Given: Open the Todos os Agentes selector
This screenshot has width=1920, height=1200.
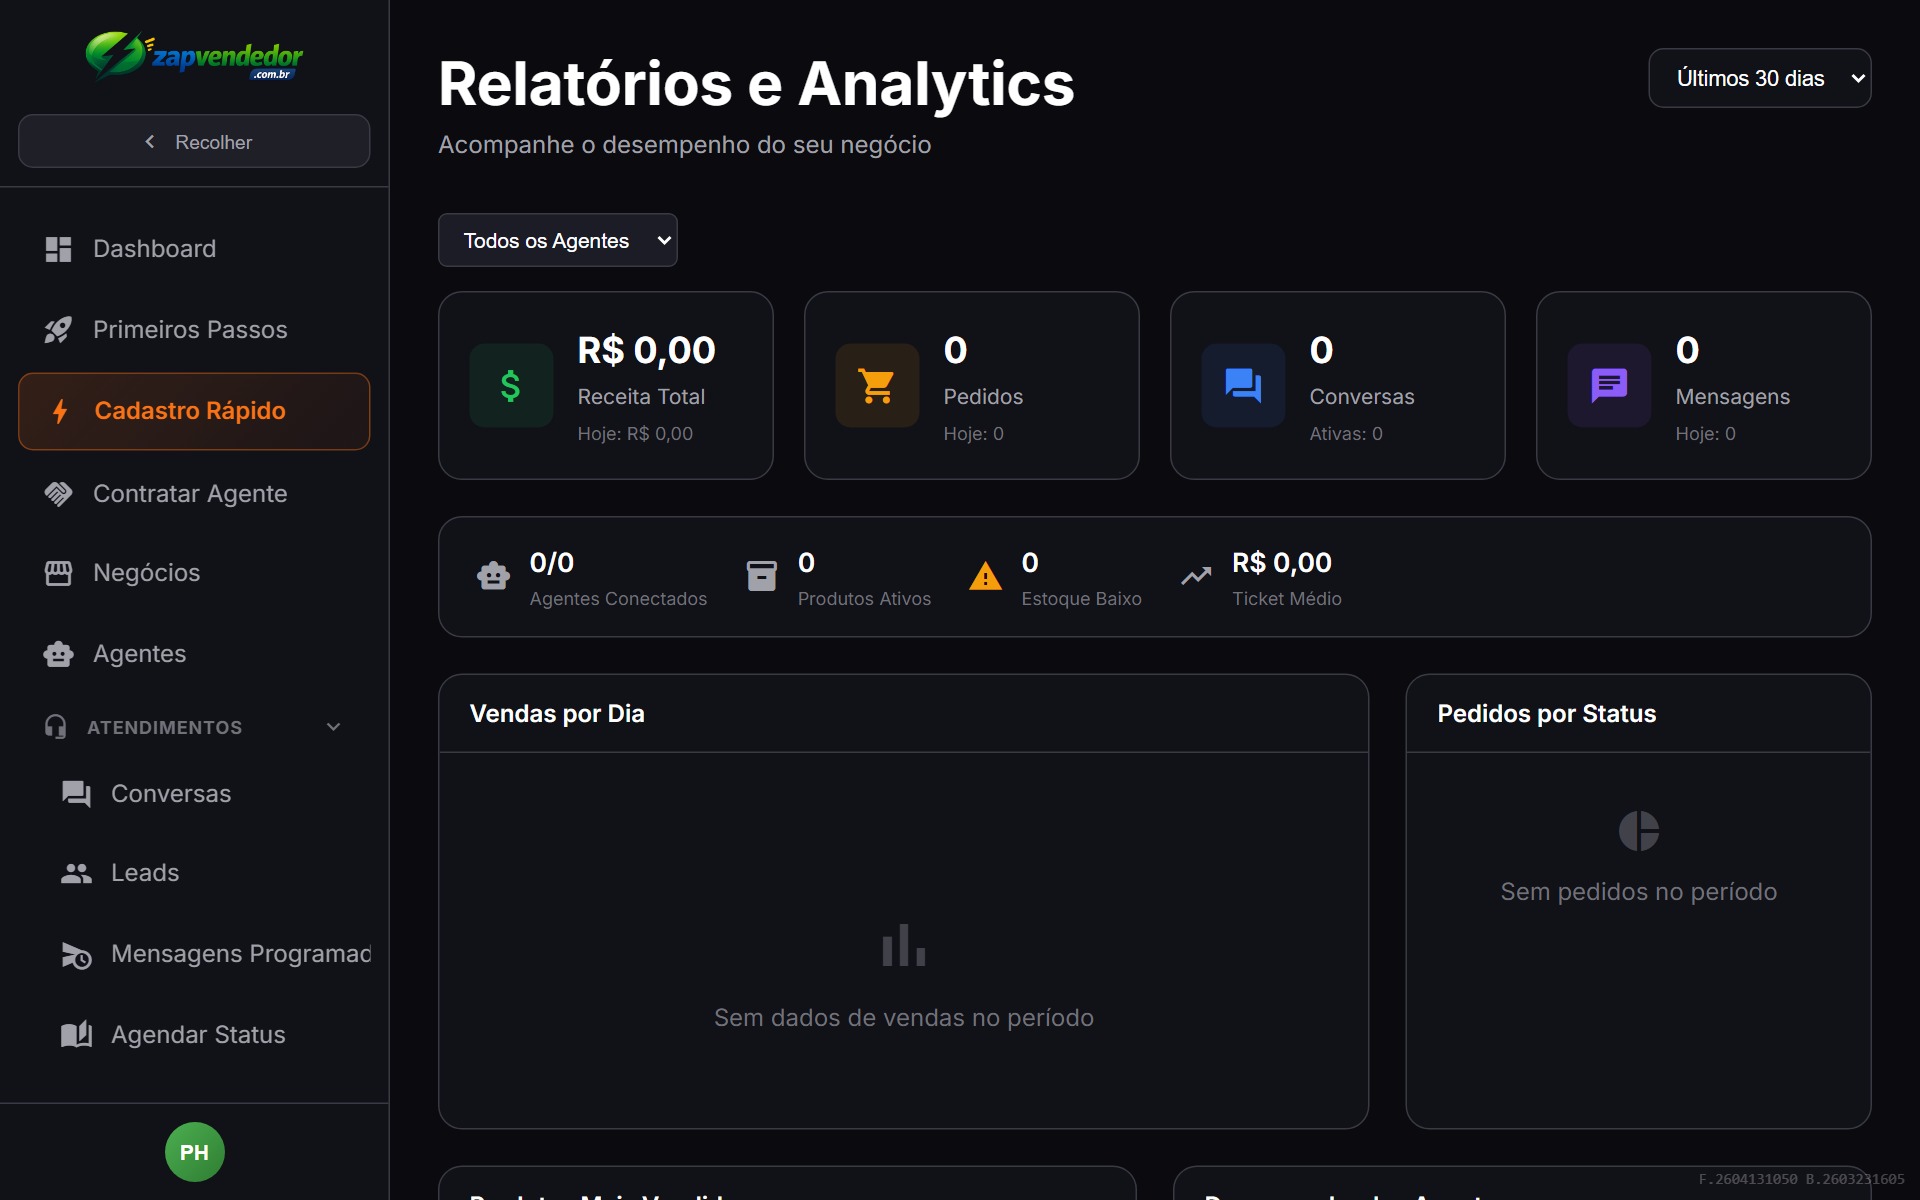Looking at the screenshot, I should pyautogui.click(x=557, y=240).
